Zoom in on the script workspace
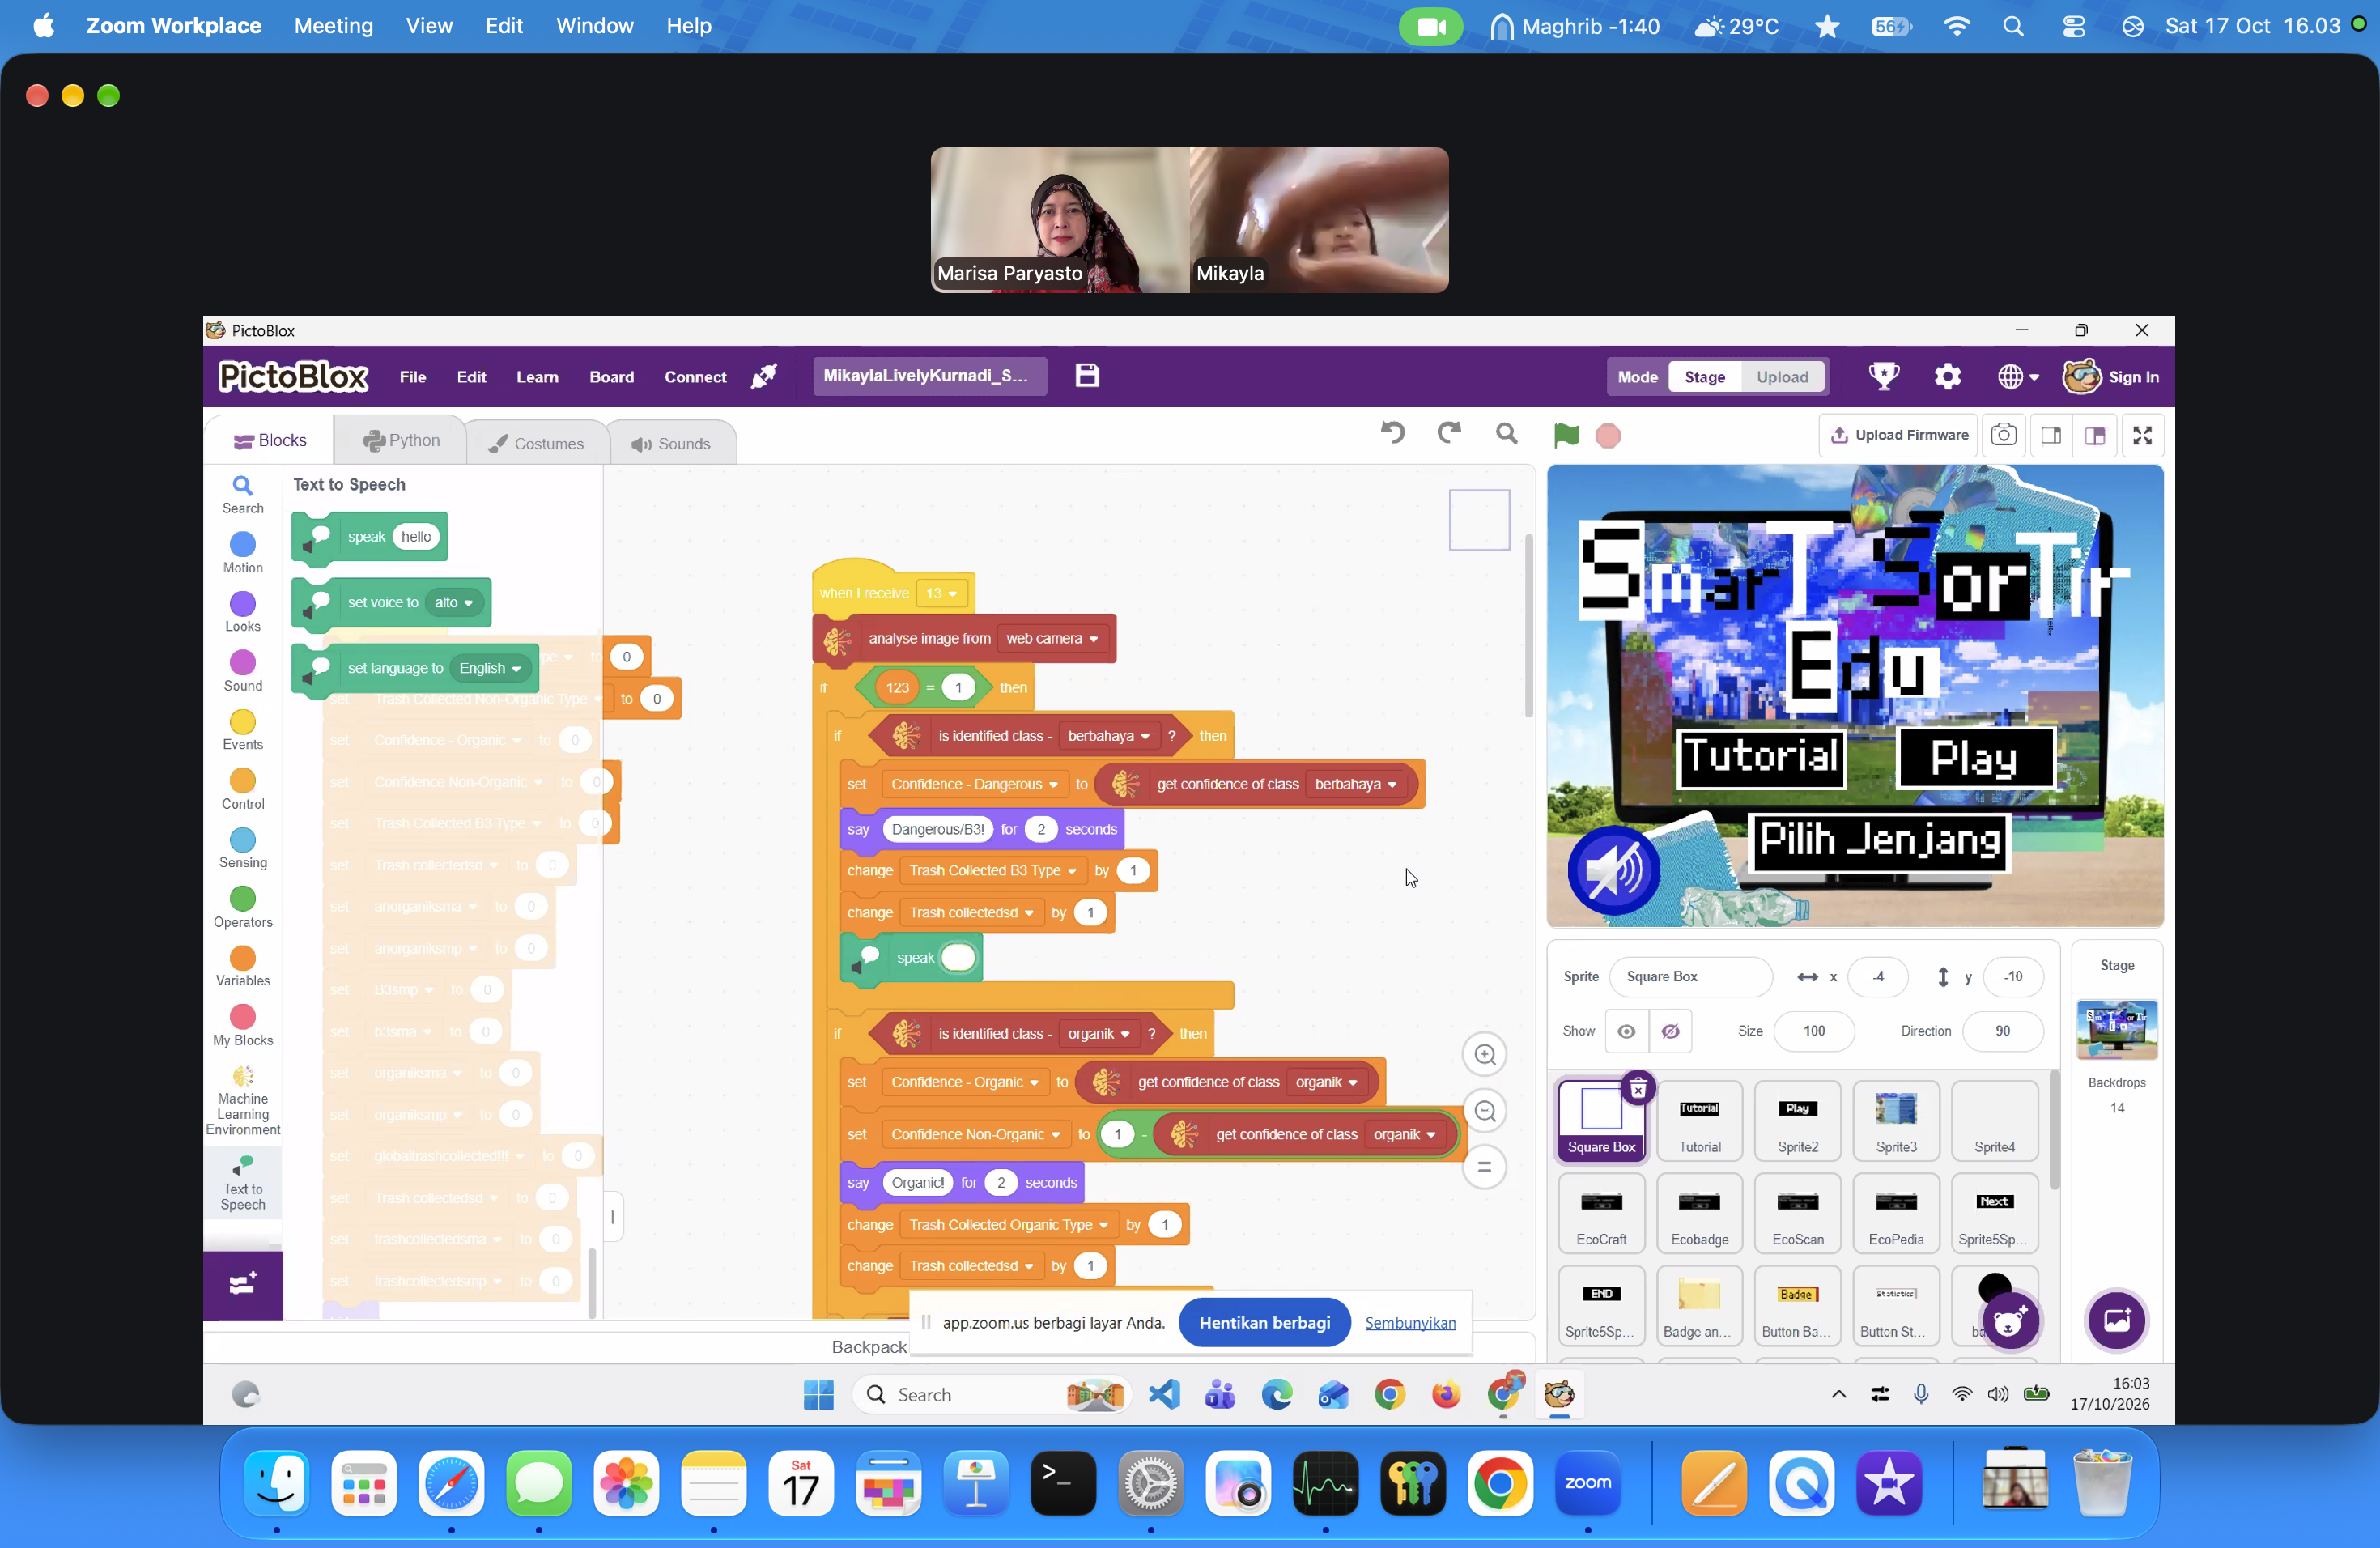2380x1548 pixels. 1485,1054
